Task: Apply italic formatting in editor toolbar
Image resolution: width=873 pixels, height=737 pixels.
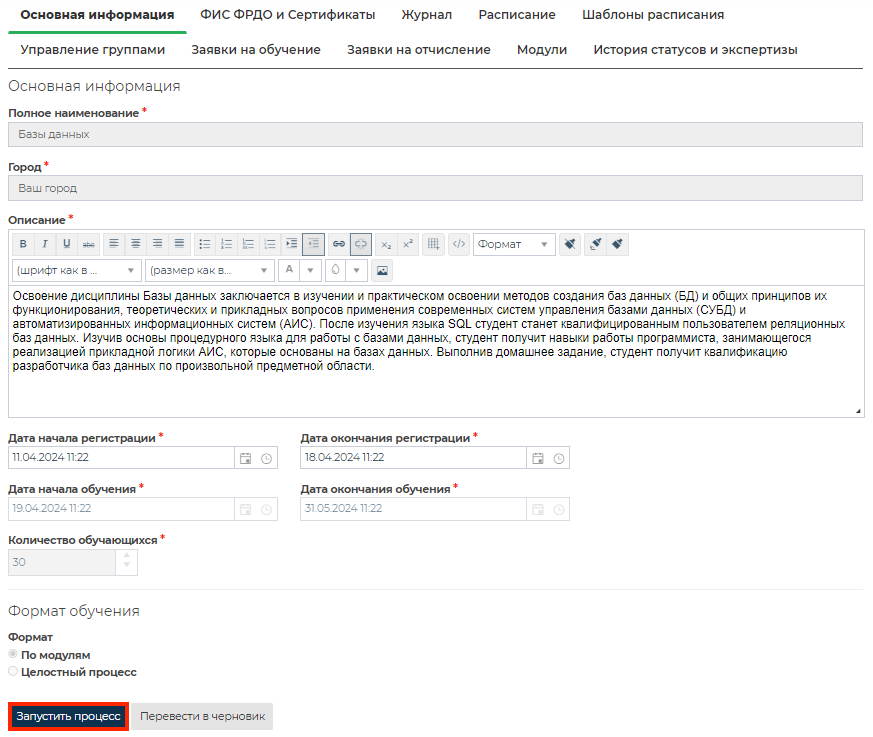Action: [45, 244]
